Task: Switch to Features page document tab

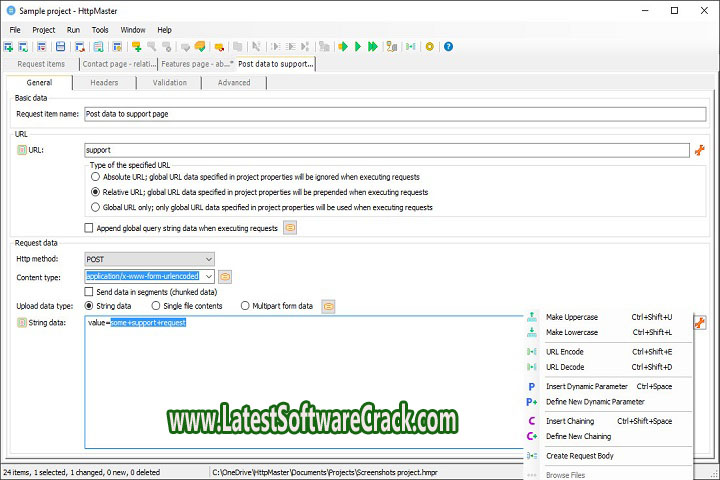Action: click(x=197, y=64)
